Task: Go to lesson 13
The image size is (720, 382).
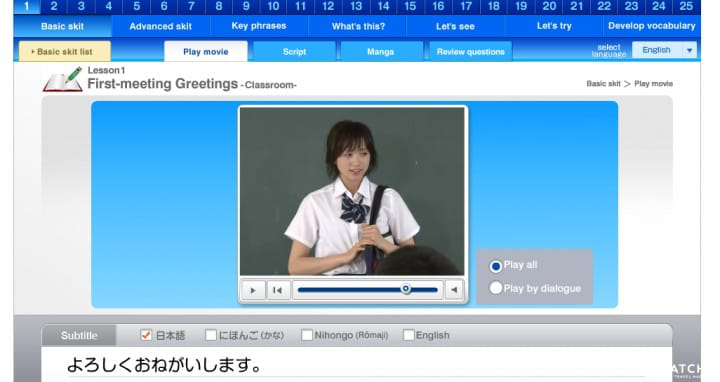Action: (356, 6)
